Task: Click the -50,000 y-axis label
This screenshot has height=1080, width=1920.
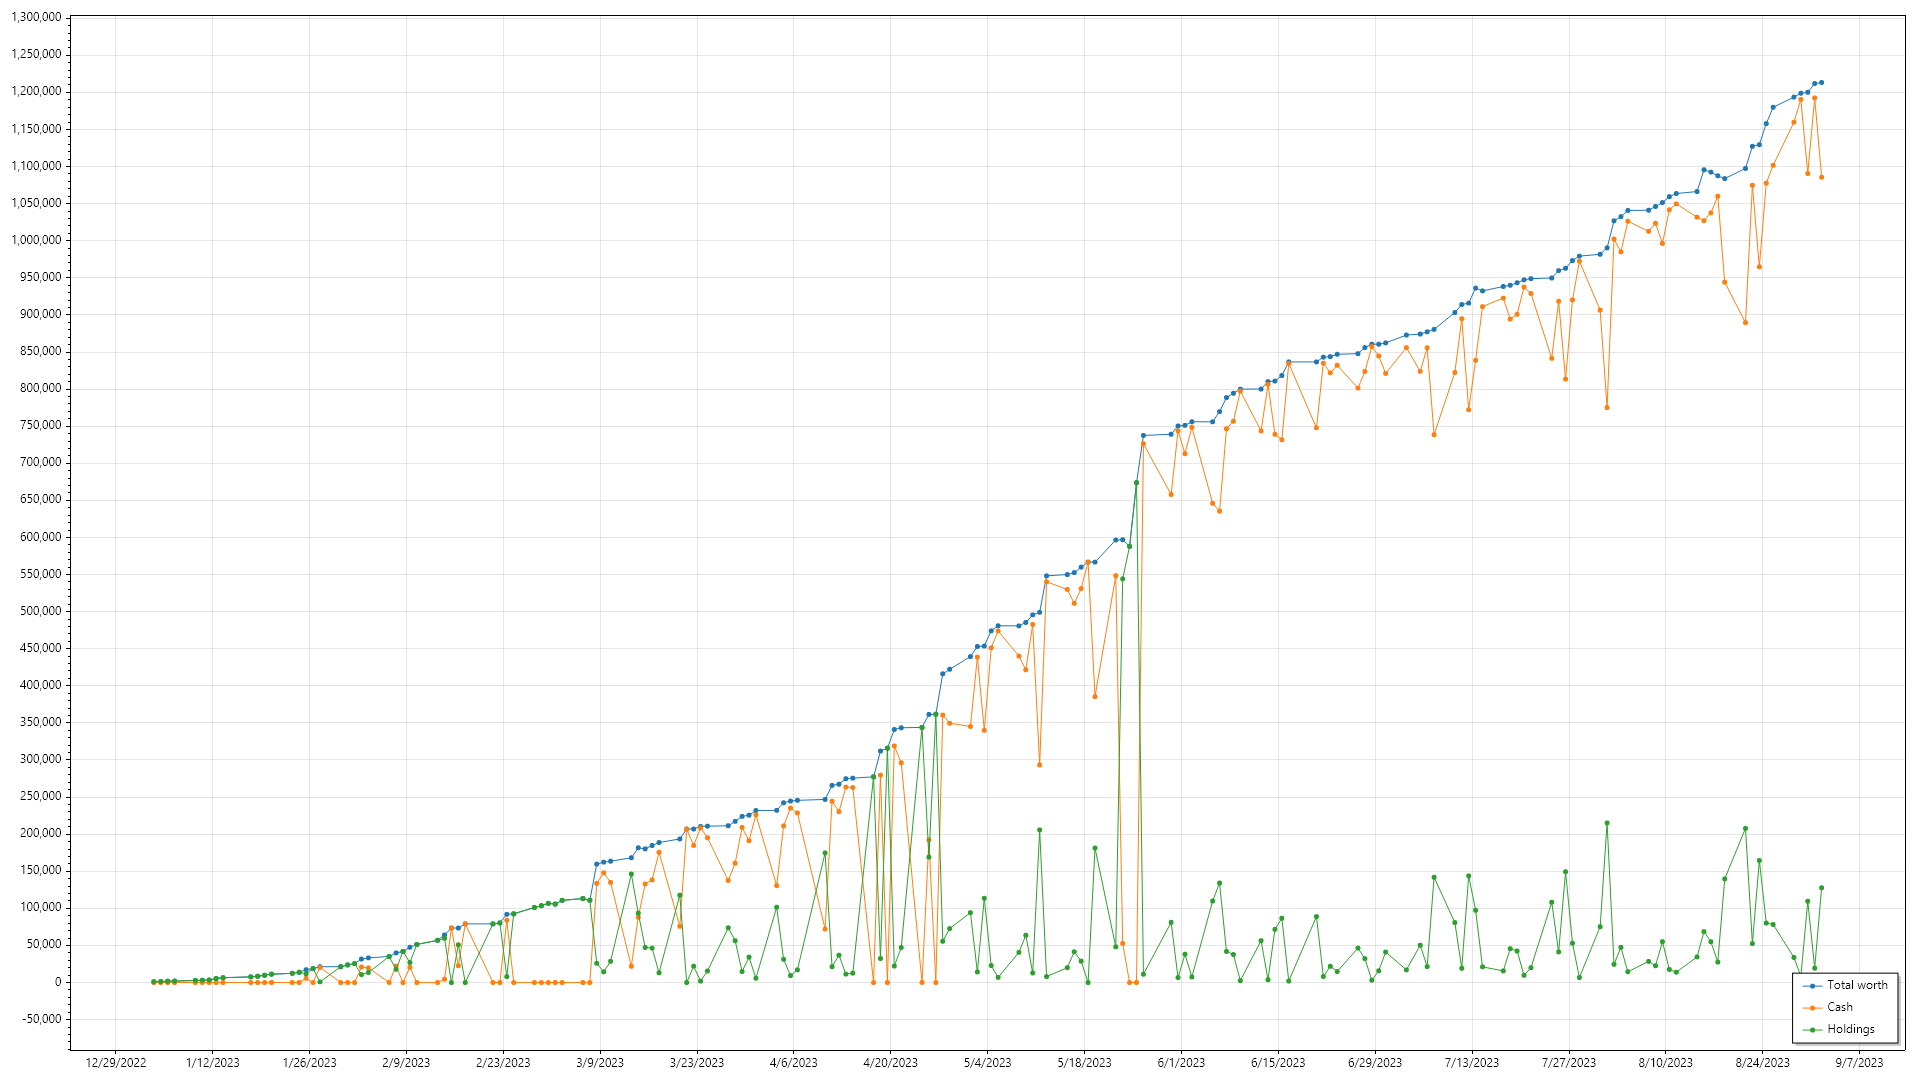Action: (40, 1019)
